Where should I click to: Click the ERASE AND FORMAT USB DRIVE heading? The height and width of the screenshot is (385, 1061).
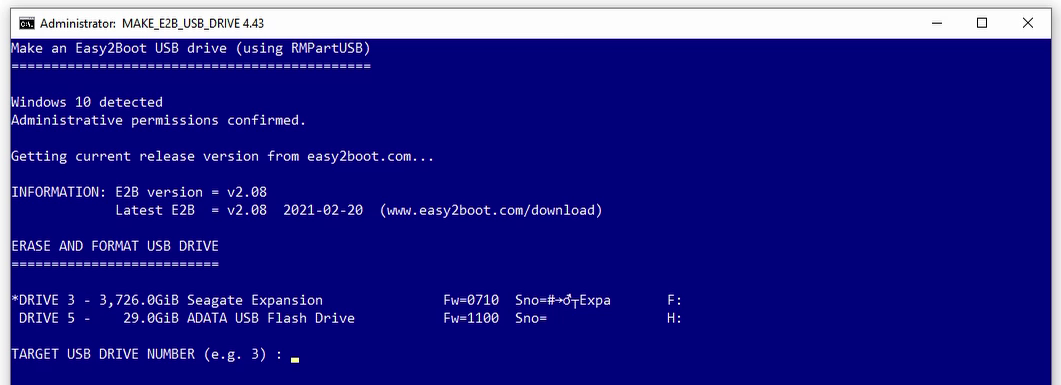pyautogui.click(x=115, y=246)
